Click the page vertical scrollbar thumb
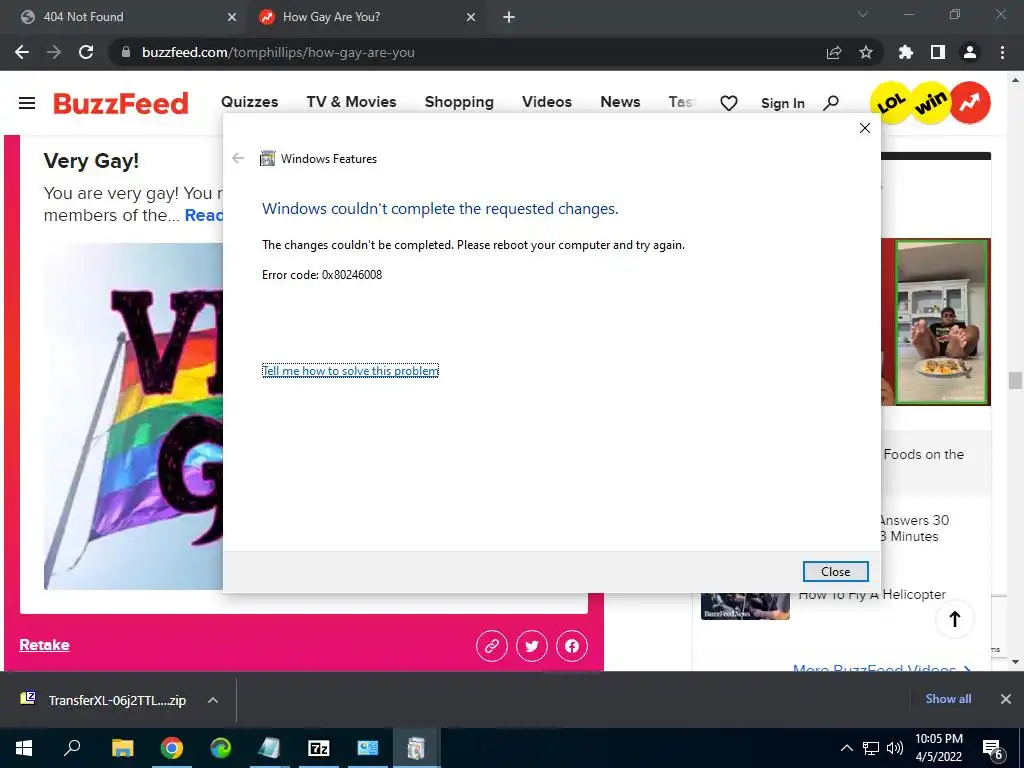 point(1015,380)
